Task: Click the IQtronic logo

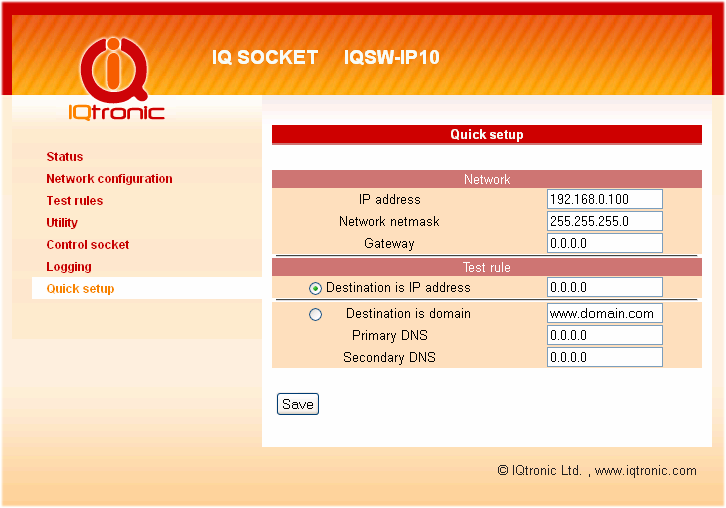Action: (116, 79)
